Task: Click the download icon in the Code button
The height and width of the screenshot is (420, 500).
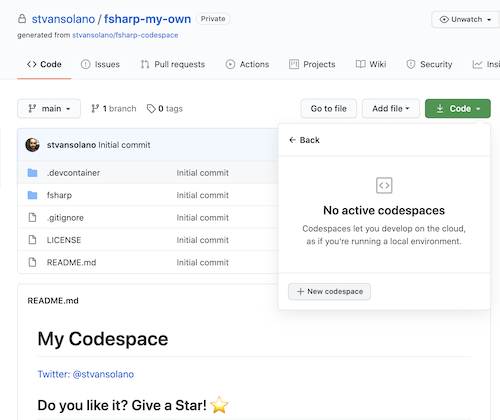Action: tap(440, 108)
